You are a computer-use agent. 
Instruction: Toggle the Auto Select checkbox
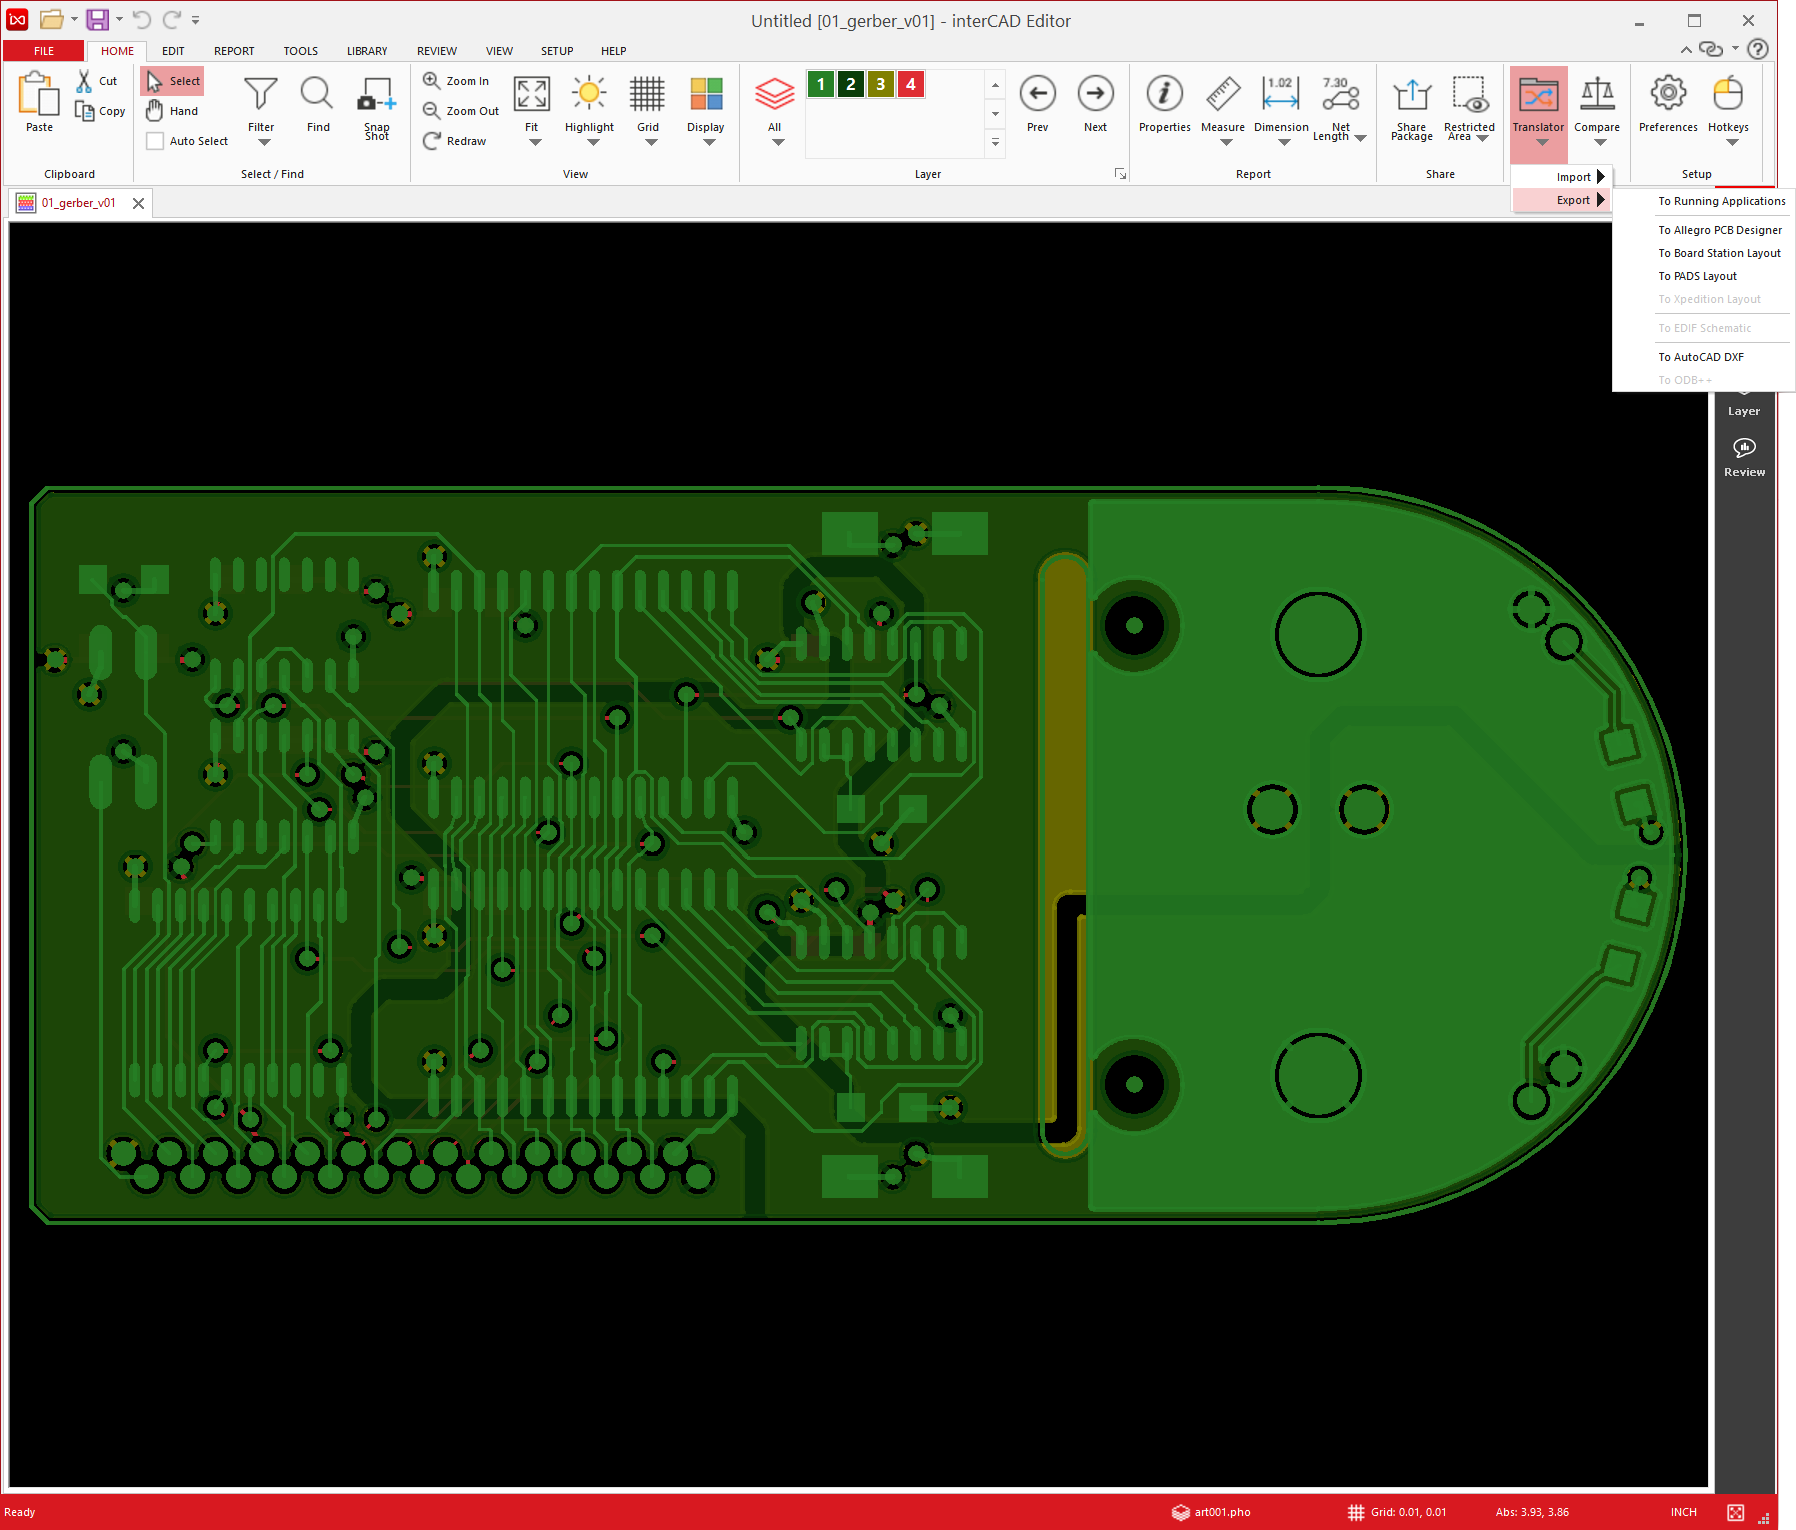155,141
